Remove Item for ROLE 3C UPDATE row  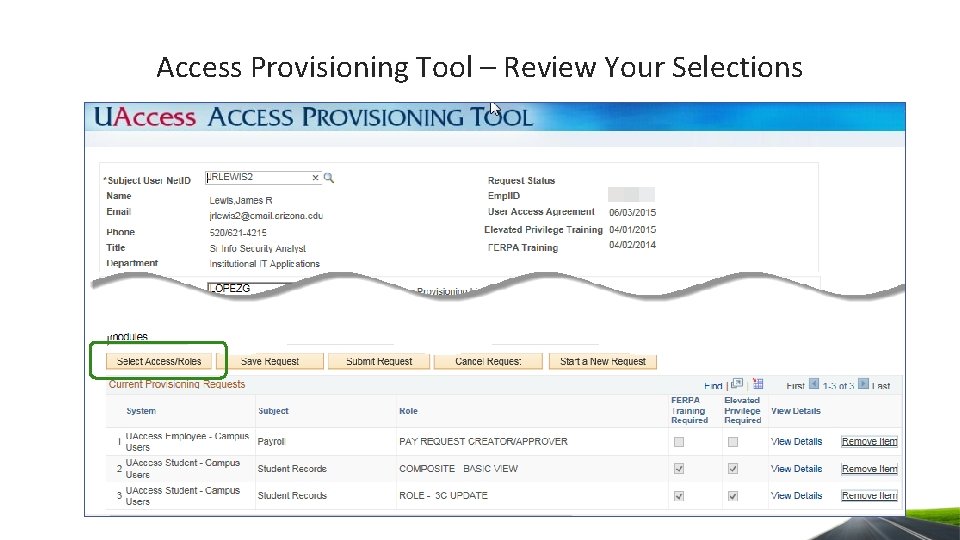869,495
